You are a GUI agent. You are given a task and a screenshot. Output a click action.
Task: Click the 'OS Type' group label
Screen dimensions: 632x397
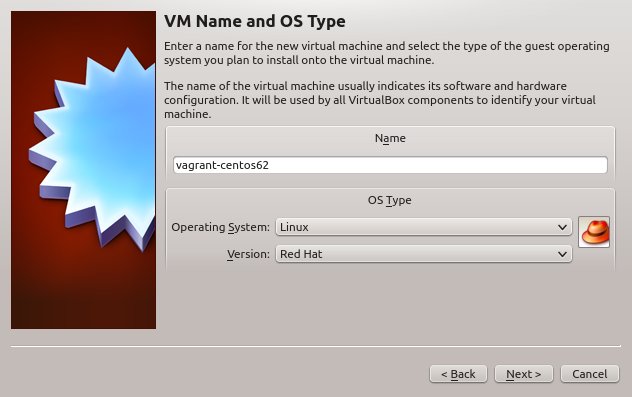(389, 200)
